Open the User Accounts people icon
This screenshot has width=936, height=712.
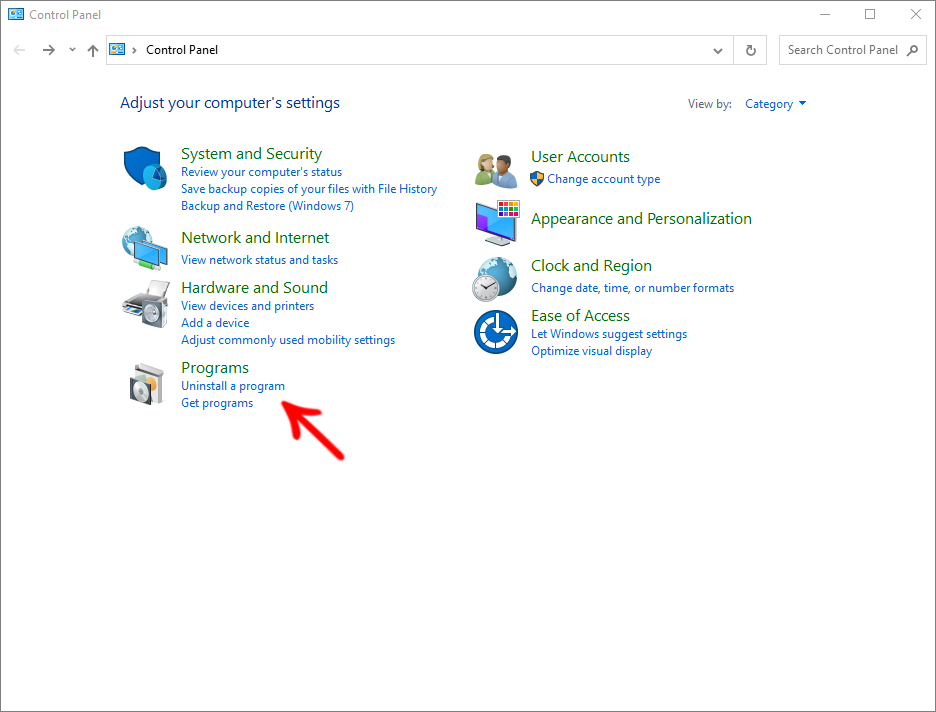click(496, 171)
